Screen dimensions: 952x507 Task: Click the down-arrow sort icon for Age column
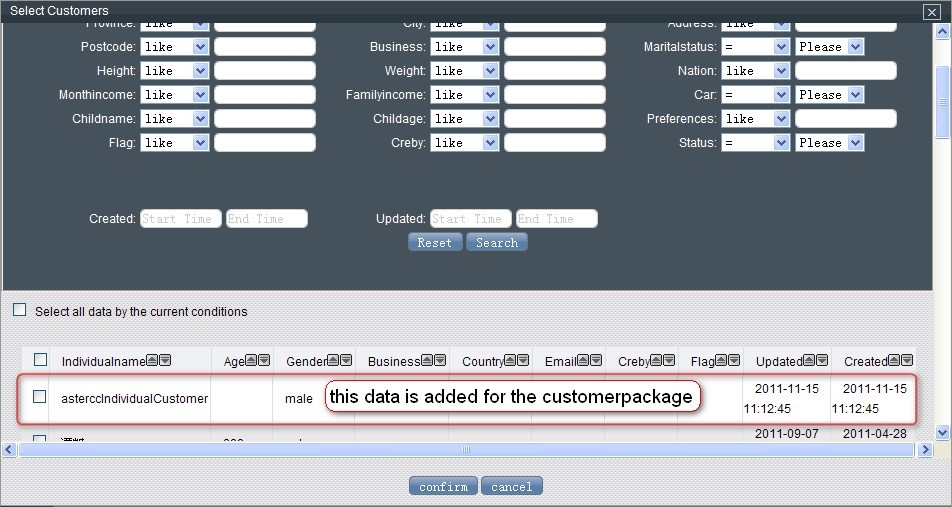coord(264,361)
